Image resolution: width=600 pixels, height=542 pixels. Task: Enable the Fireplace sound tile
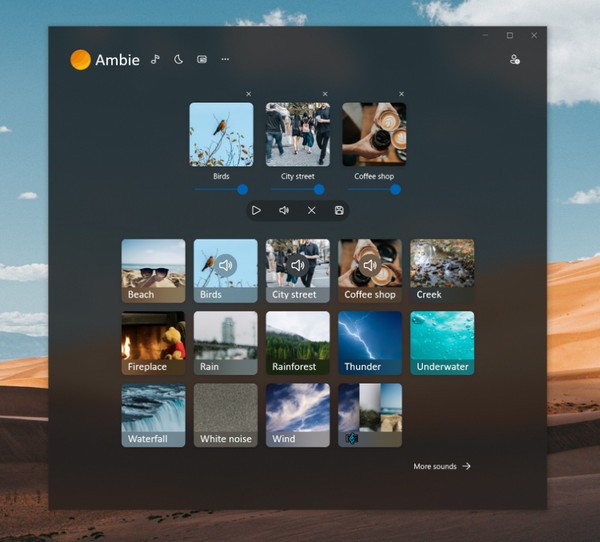[153, 342]
